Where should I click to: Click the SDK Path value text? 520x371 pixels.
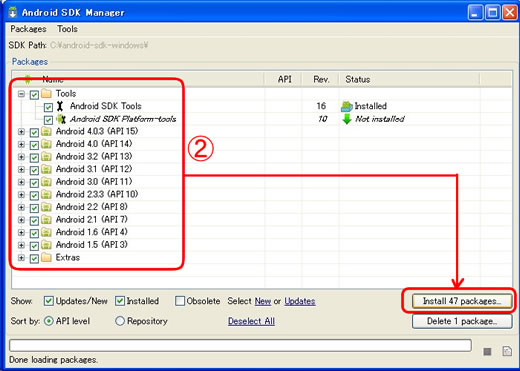(x=99, y=45)
